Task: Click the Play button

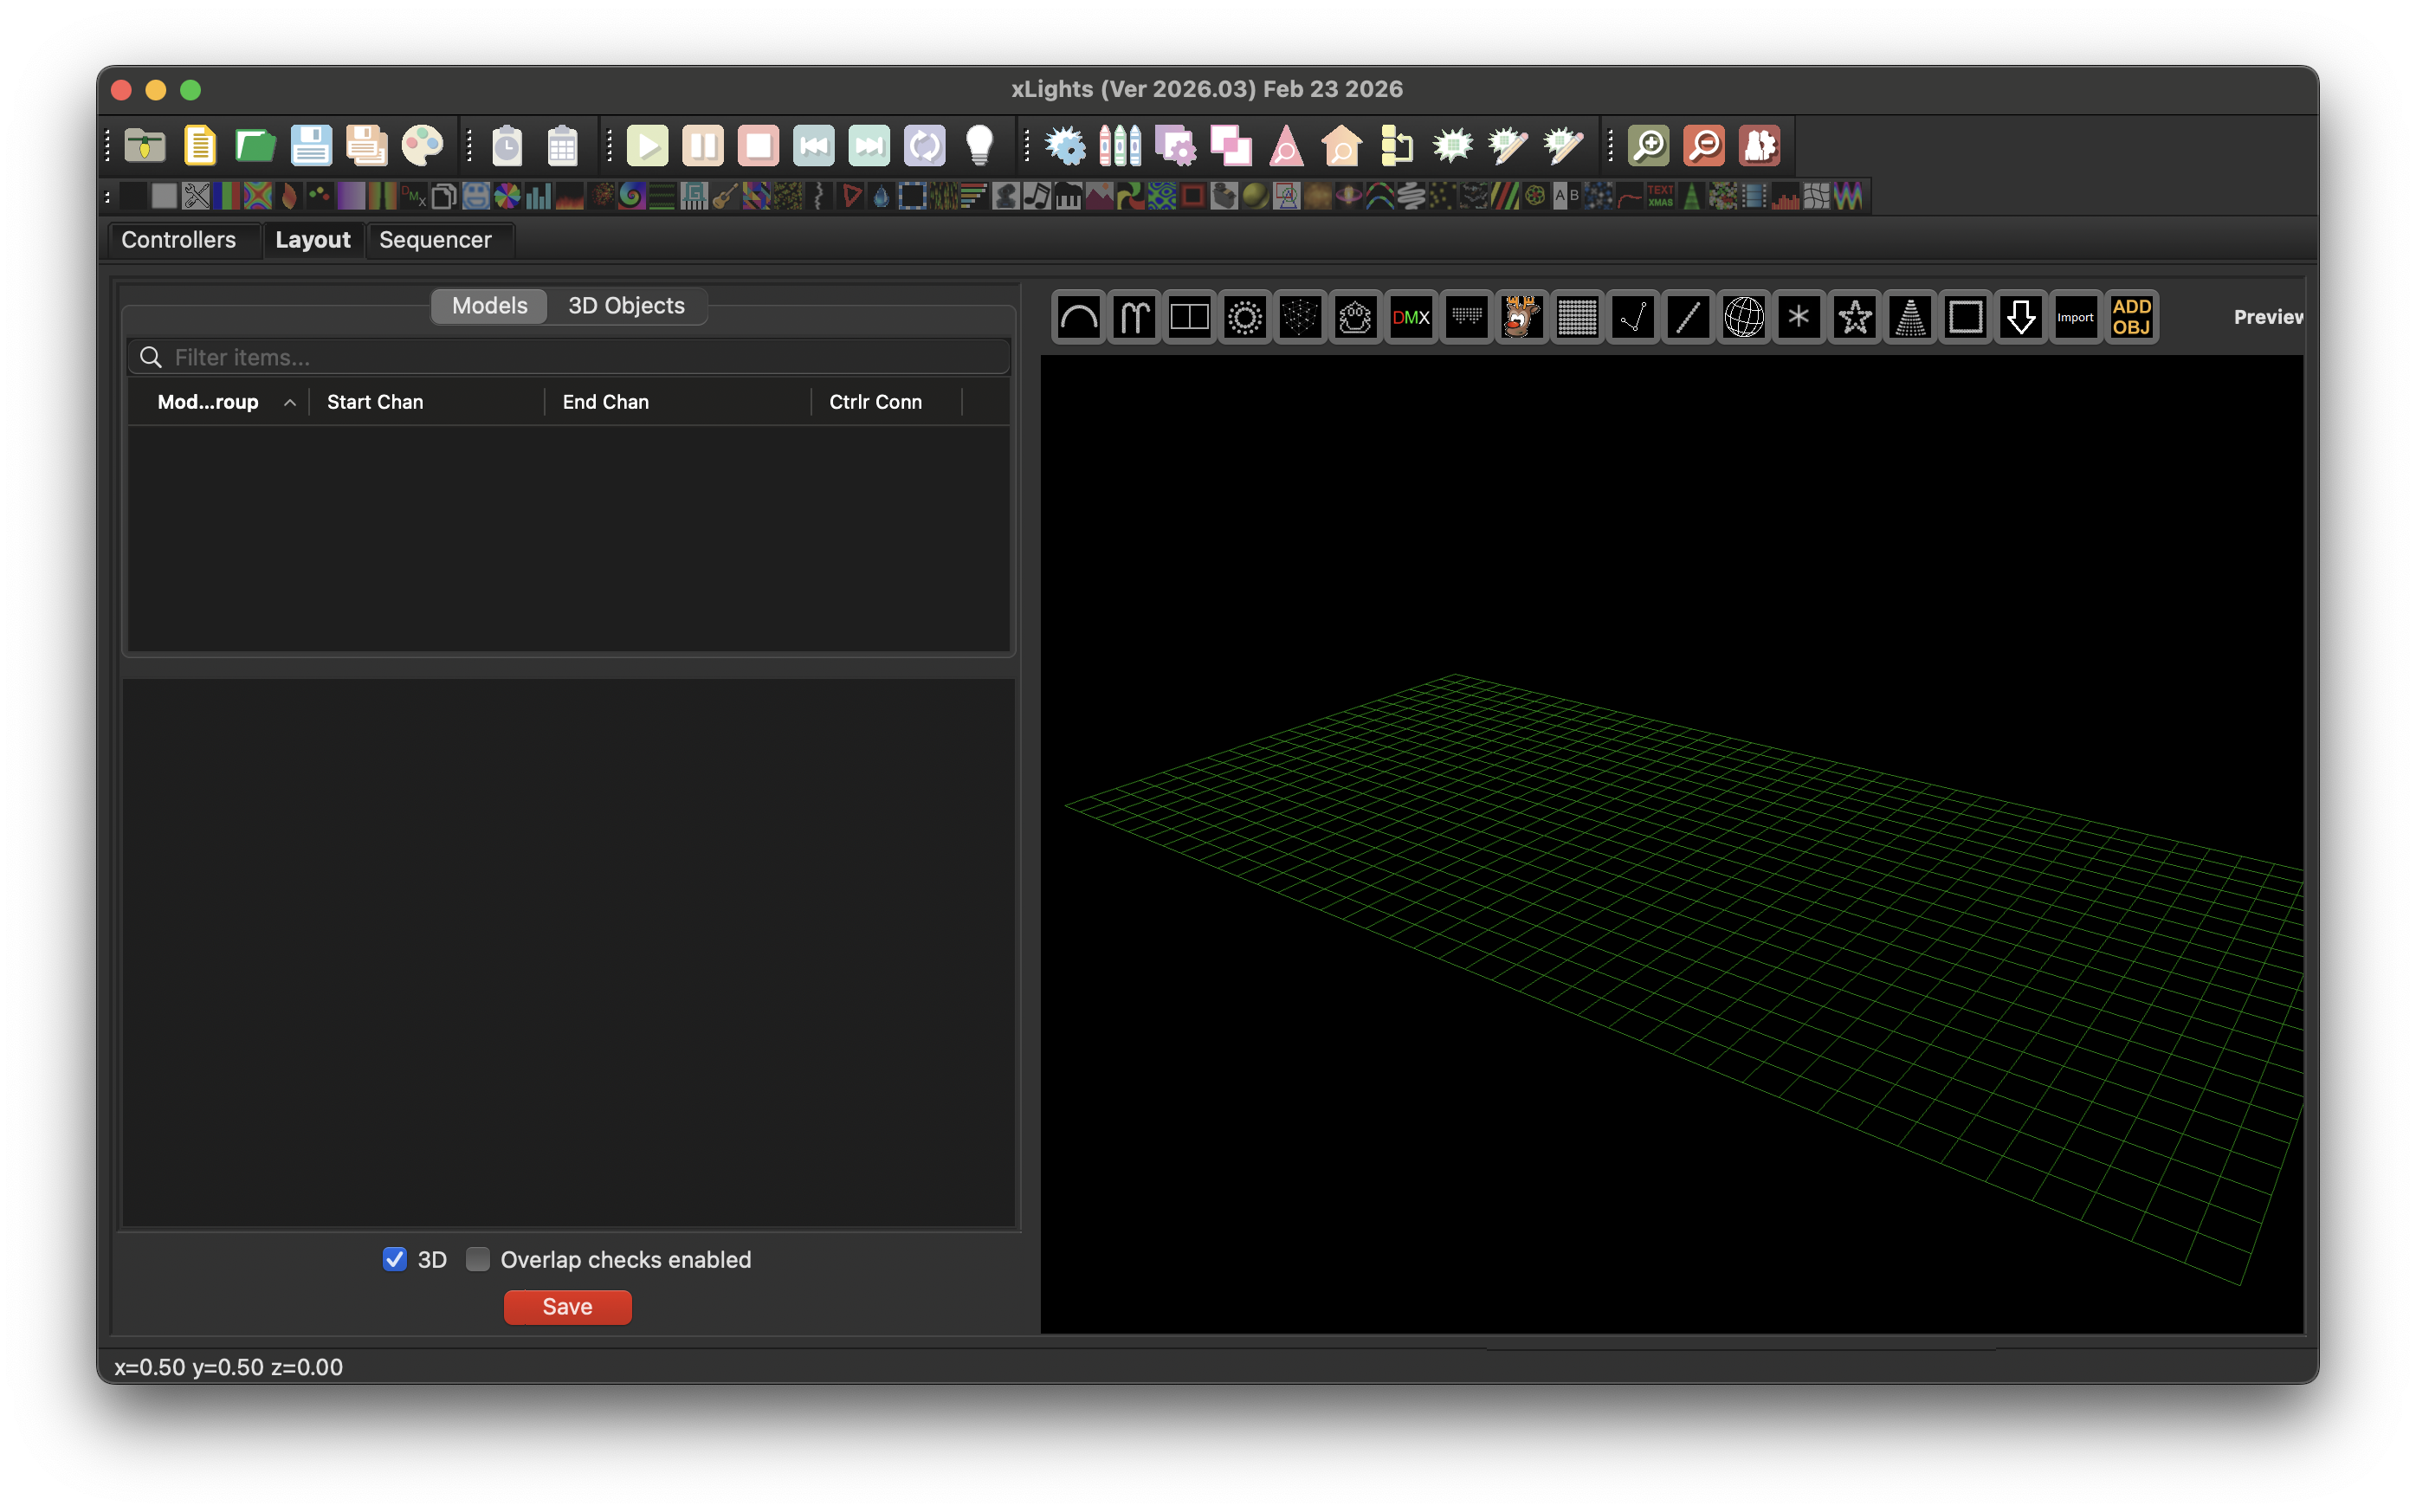Action: [x=648, y=146]
